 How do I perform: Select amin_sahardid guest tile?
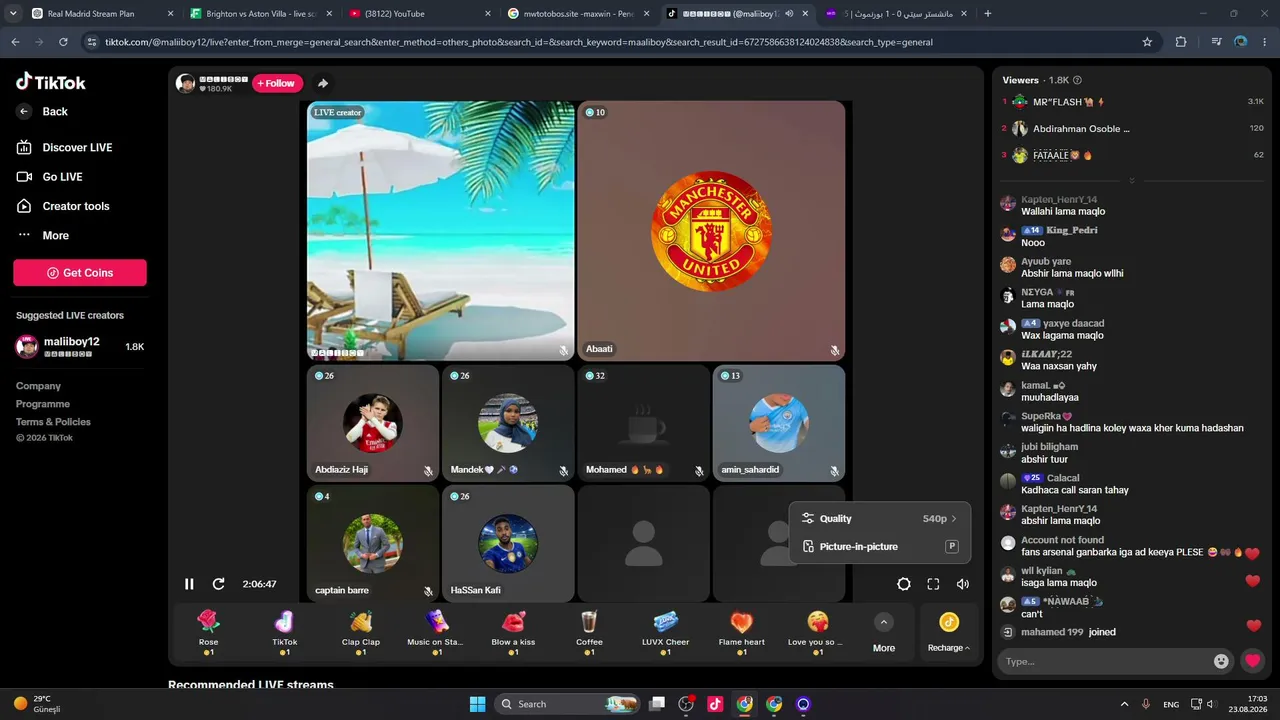coord(779,423)
